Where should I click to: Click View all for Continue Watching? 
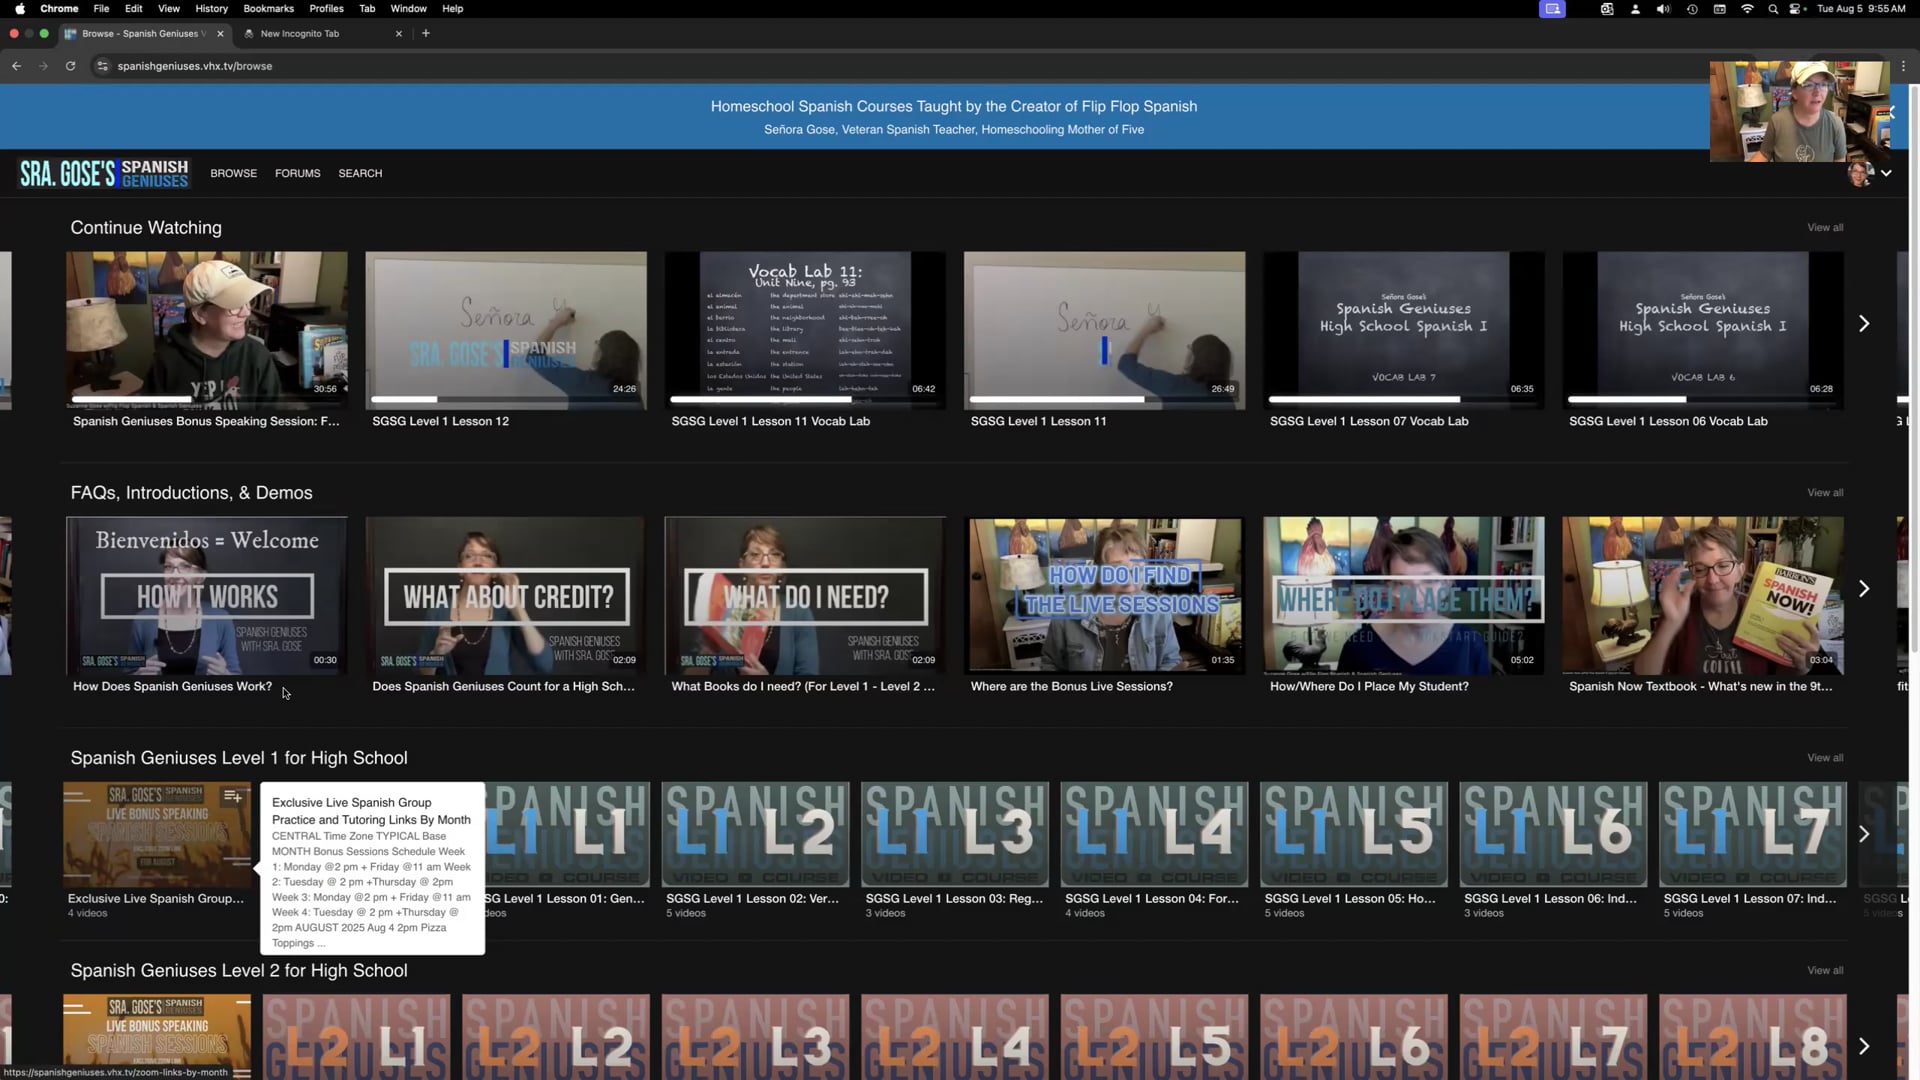coord(1824,228)
